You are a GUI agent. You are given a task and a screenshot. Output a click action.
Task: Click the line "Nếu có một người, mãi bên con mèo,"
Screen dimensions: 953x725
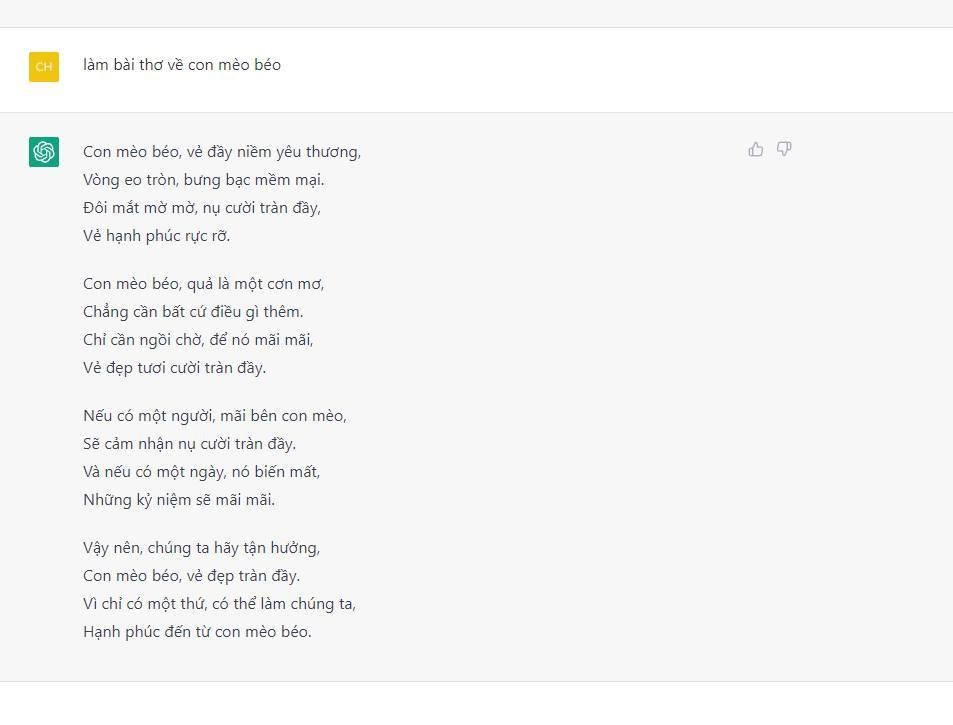click(x=215, y=416)
